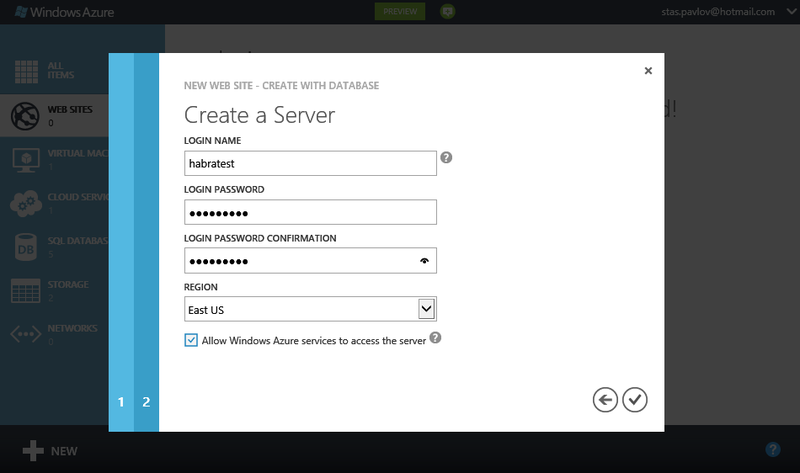Click the back arrow button in the dialog
The image size is (800, 473).
tap(605, 400)
